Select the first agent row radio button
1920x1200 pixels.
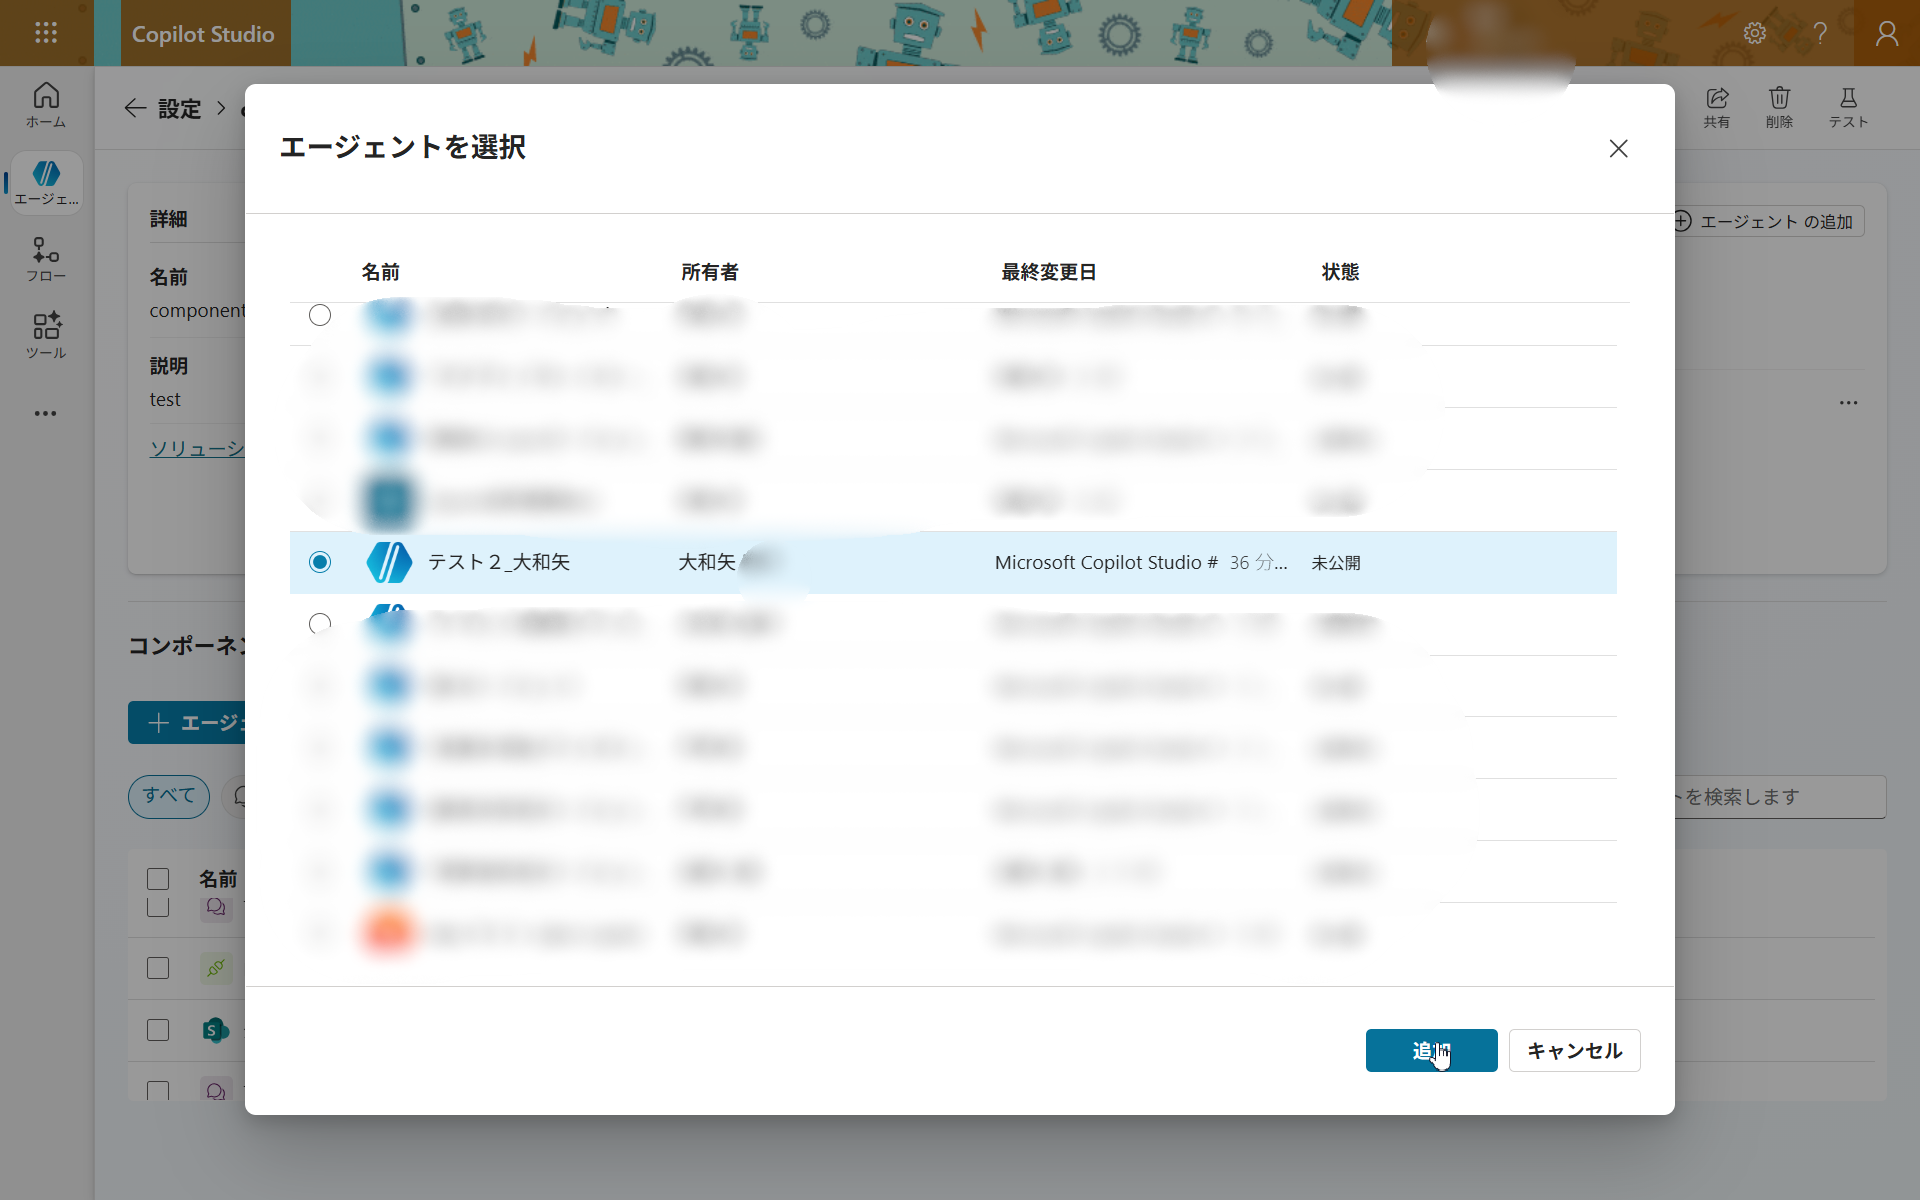(x=320, y=315)
